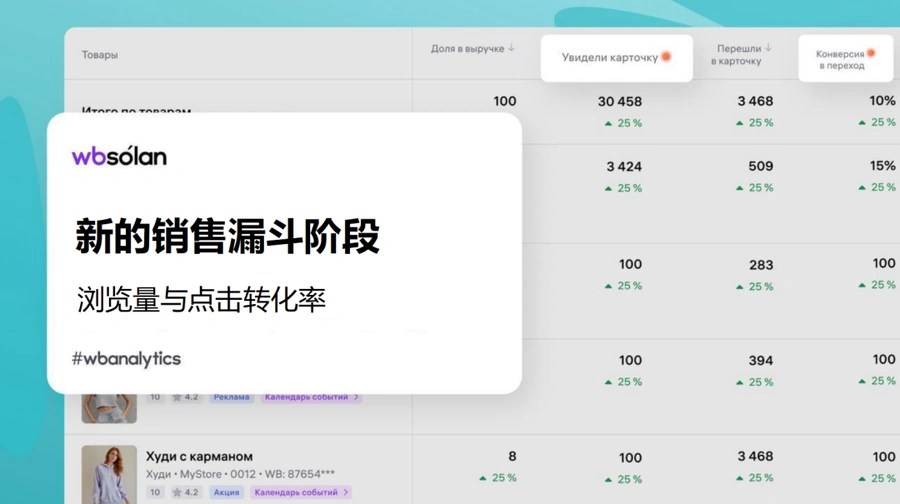Click the 394 card visits value

tap(761, 360)
